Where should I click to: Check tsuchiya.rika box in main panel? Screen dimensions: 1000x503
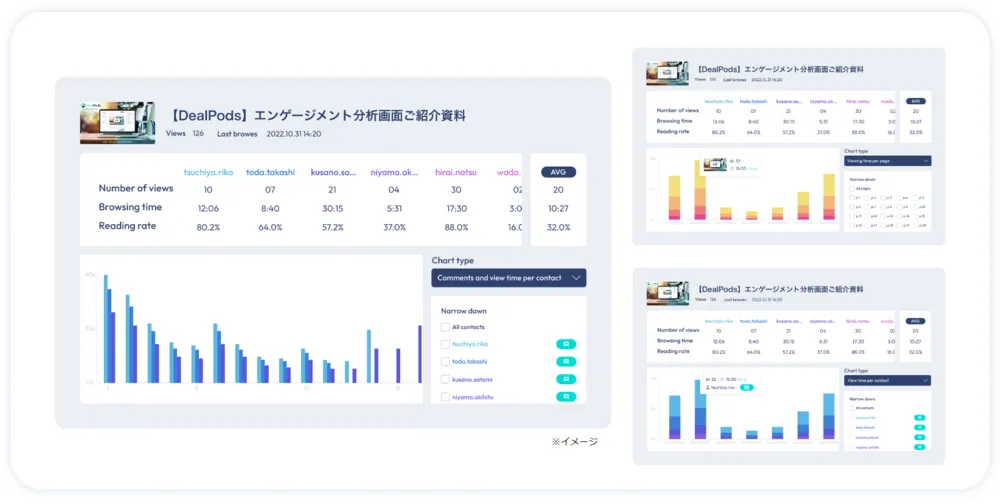click(x=445, y=344)
